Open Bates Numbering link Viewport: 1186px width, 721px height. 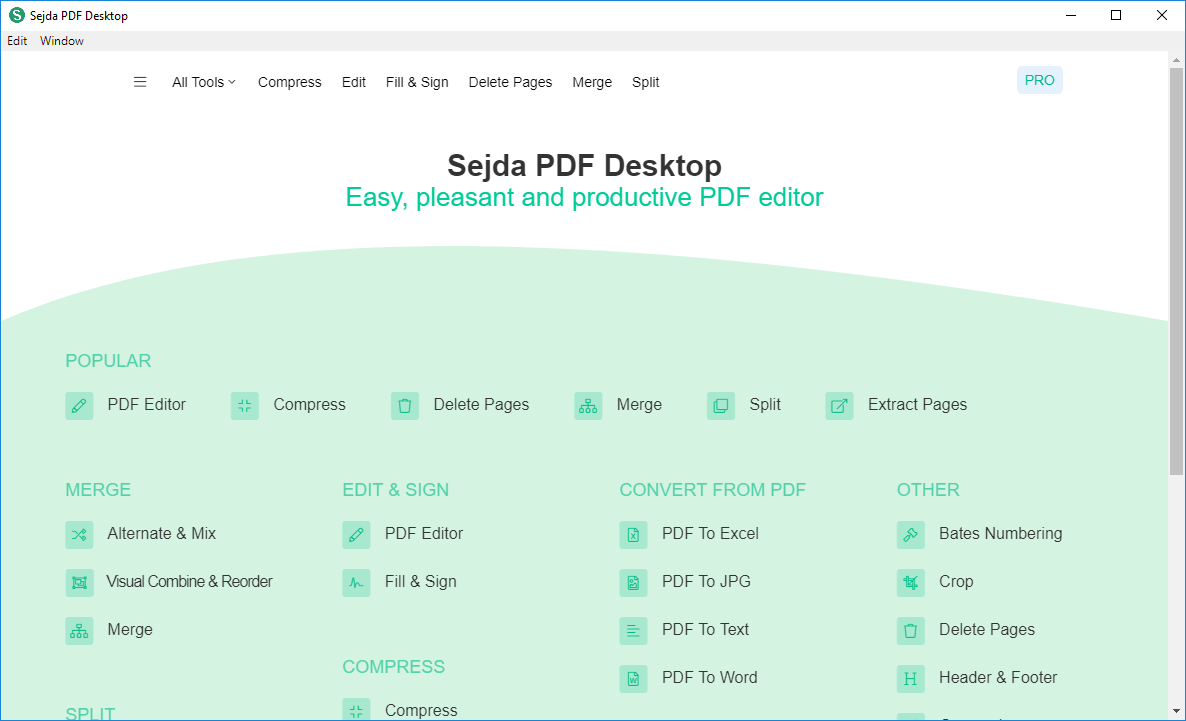coord(1001,533)
